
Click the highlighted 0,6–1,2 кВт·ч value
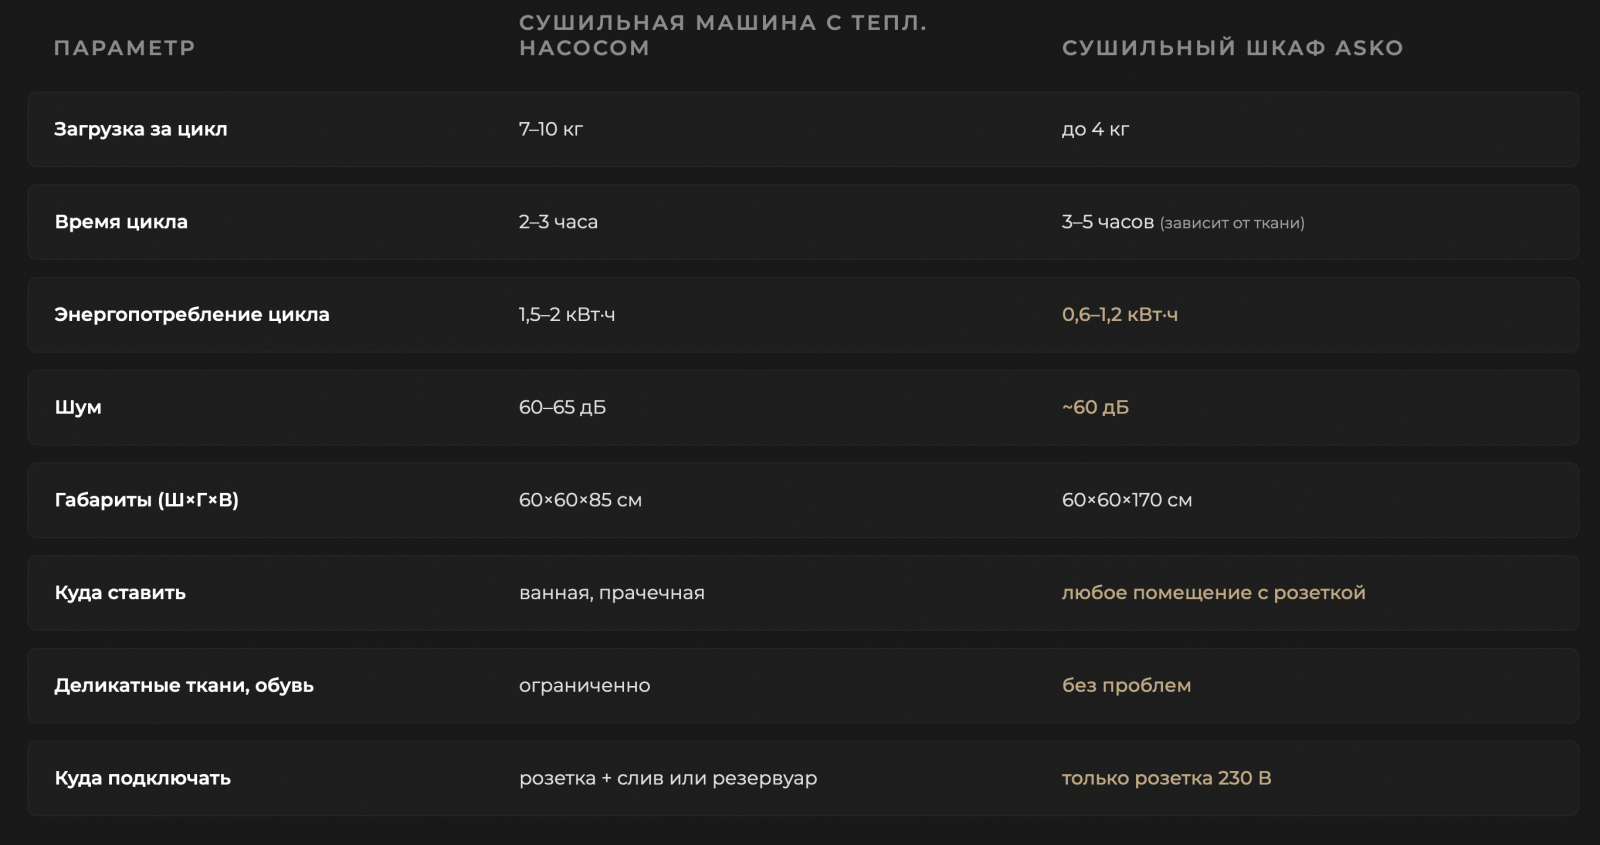pos(1120,314)
